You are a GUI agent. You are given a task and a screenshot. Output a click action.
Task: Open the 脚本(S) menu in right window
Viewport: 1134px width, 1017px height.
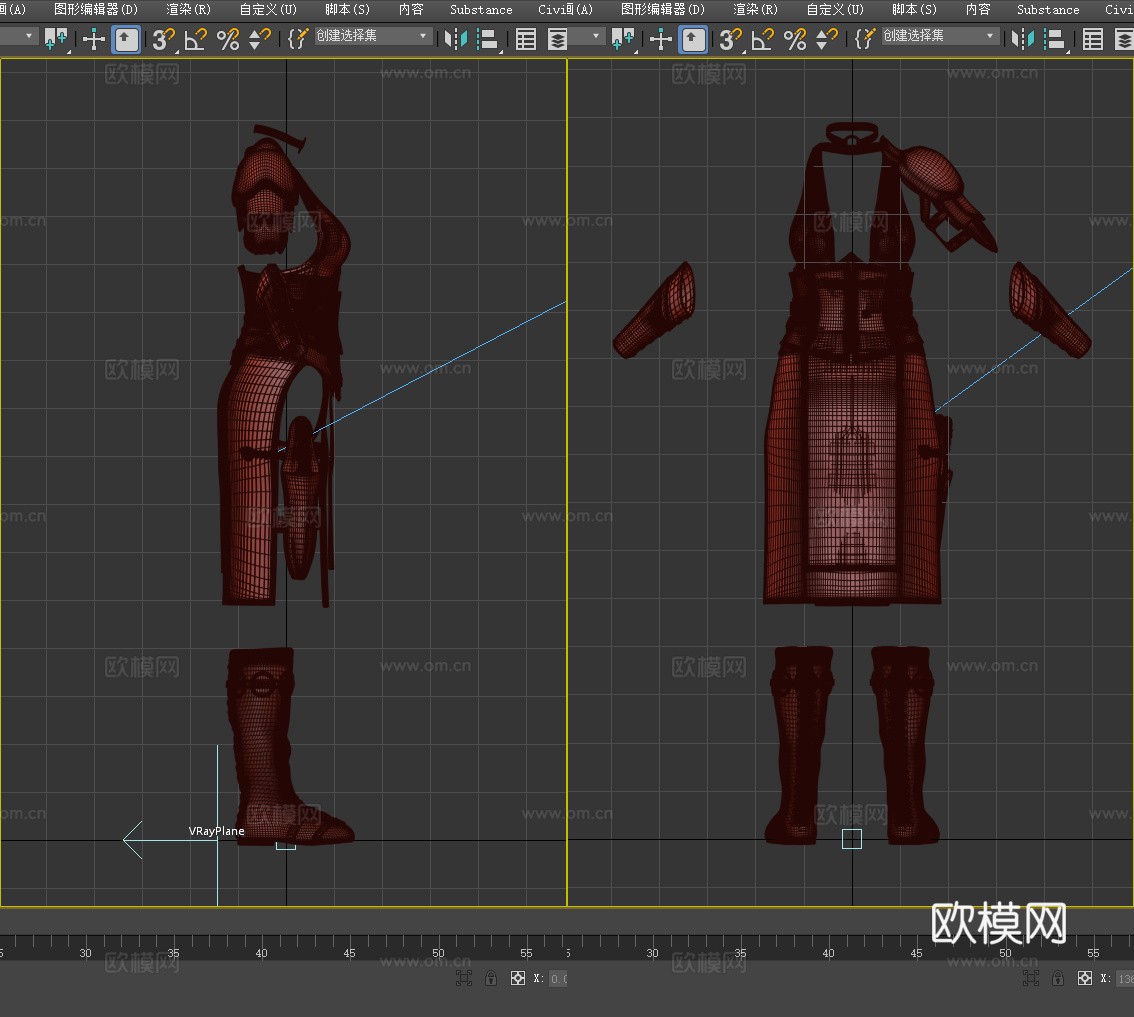[x=914, y=9]
